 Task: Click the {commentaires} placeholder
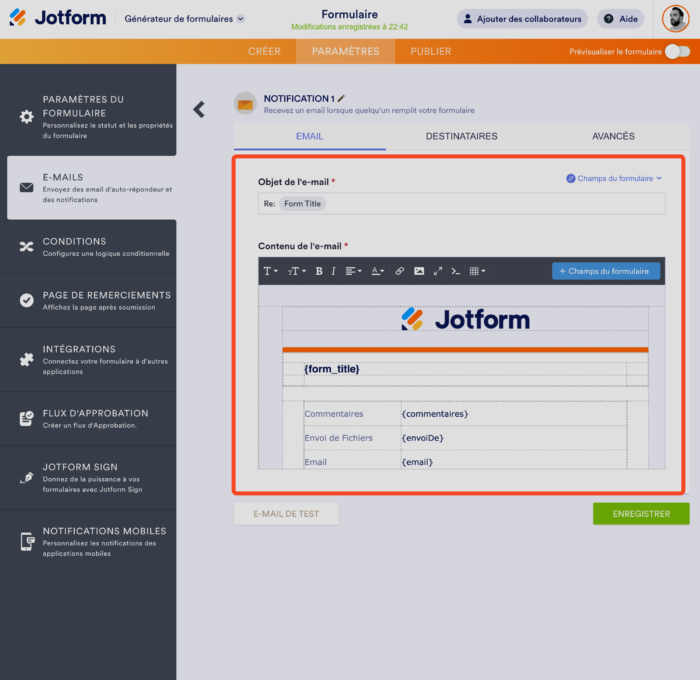tap(435, 414)
